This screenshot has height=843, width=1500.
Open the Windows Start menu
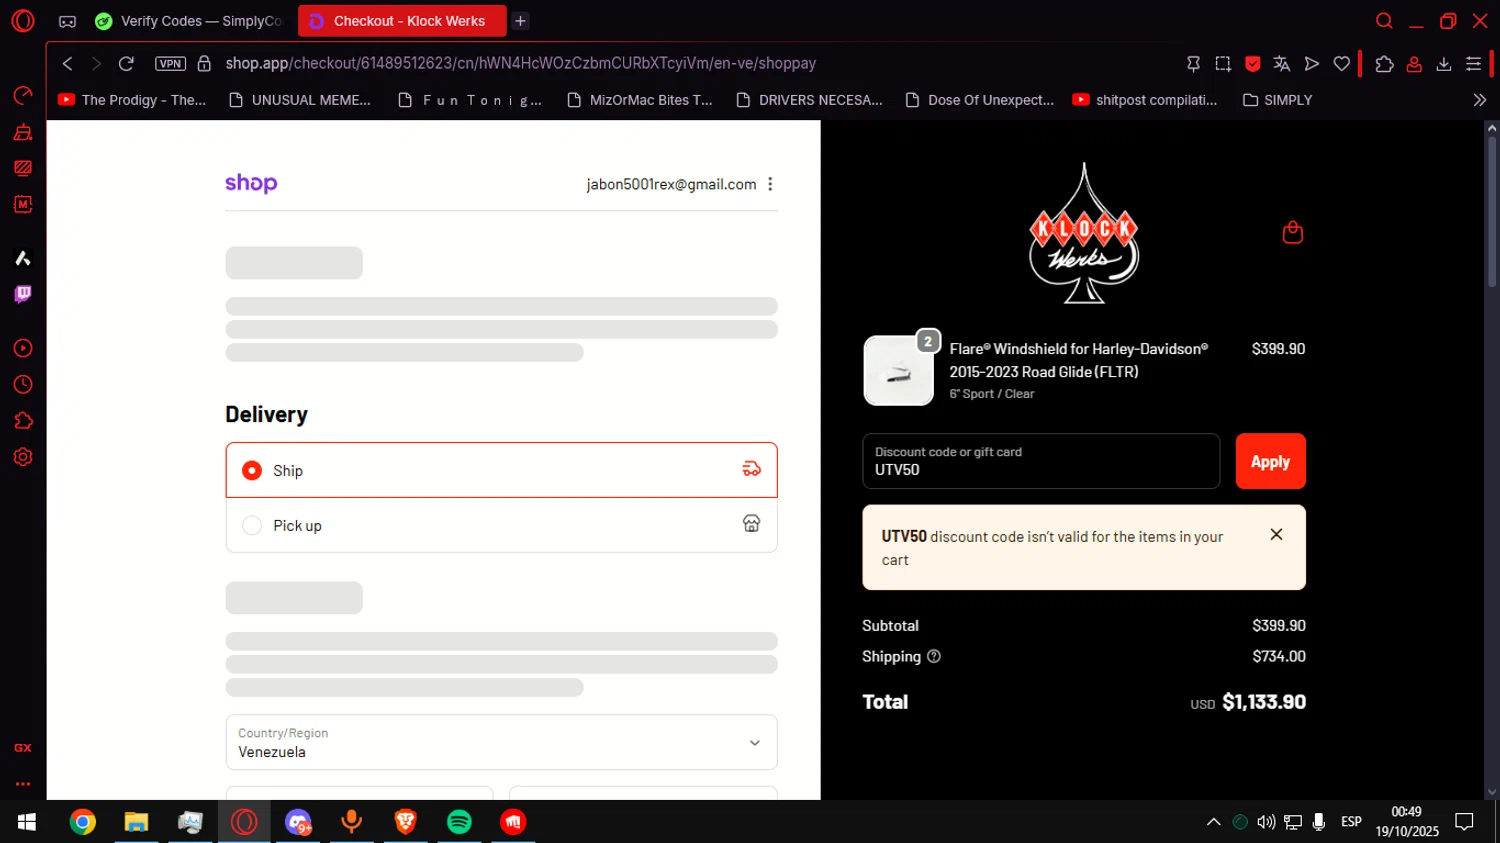(x=27, y=822)
